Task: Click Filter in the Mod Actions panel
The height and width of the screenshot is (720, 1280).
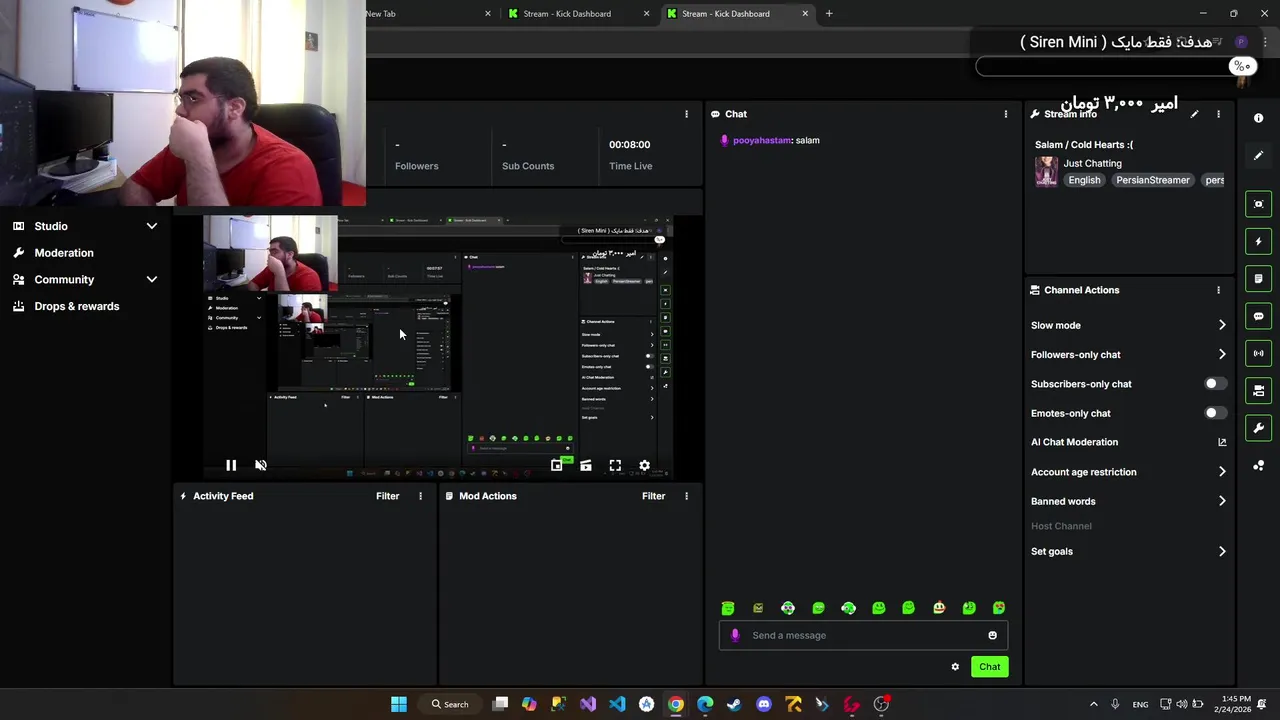Action: [x=653, y=496]
